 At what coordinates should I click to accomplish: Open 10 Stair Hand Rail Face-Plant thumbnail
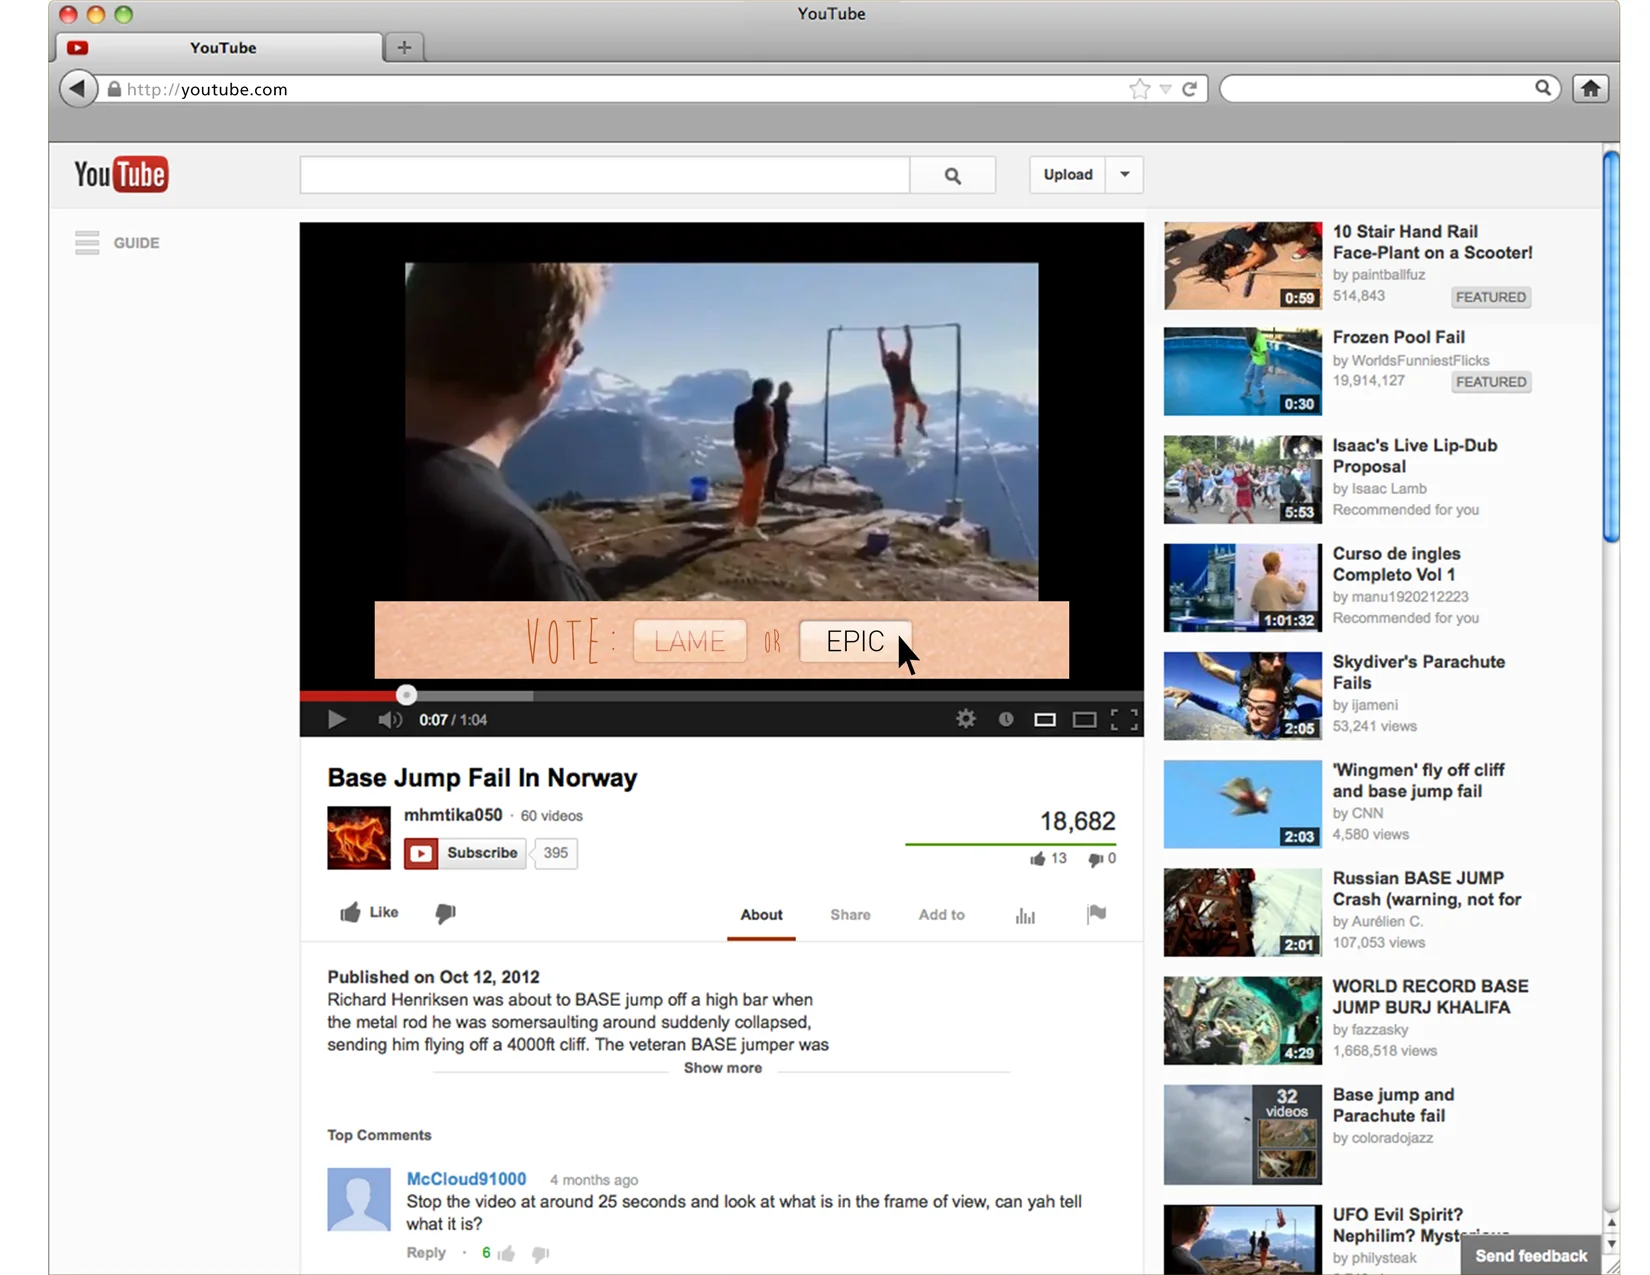point(1243,266)
